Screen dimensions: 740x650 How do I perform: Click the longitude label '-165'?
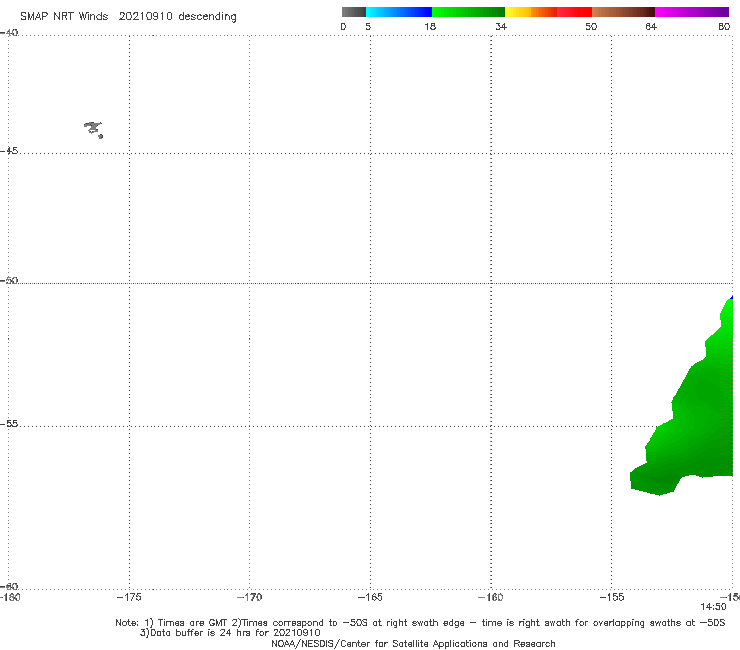(x=370, y=597)
